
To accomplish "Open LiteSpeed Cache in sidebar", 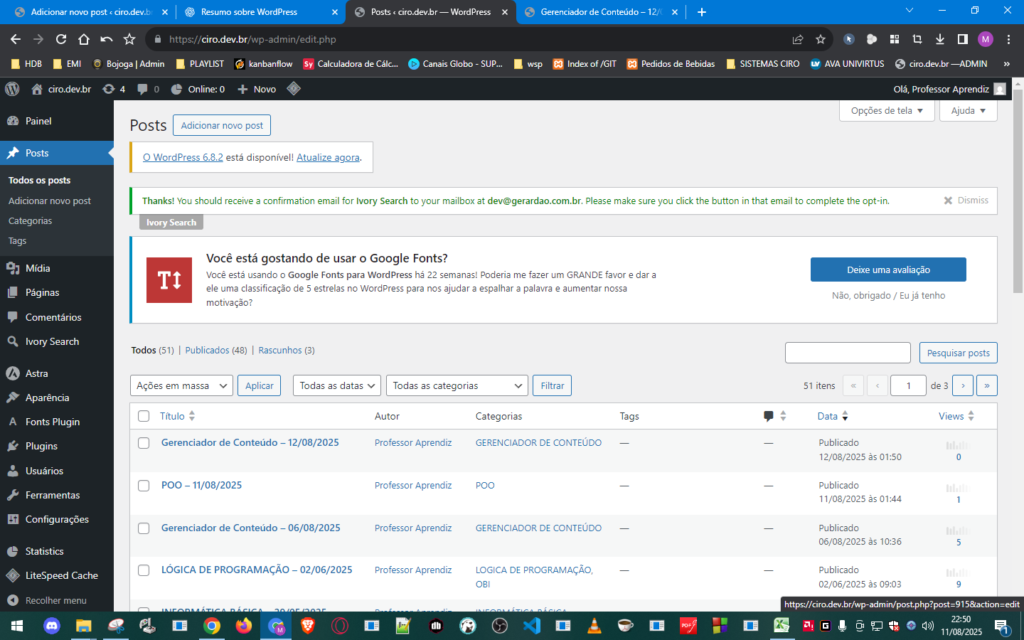I will [x=61, y=575].
